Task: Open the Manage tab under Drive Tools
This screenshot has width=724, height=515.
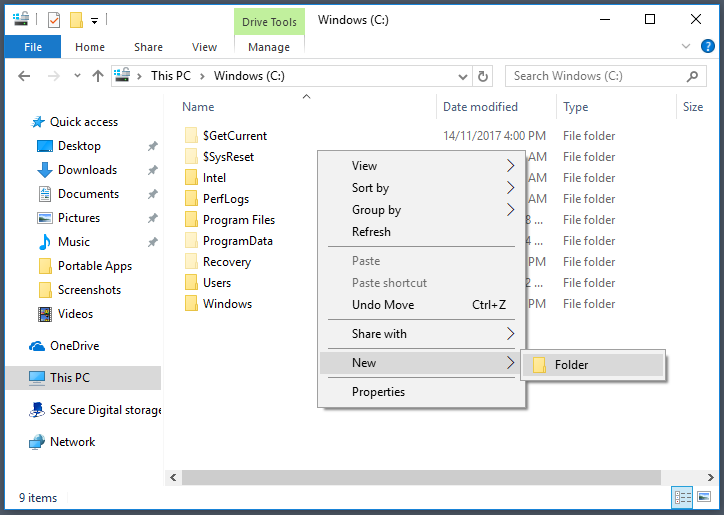Action: tap(269, 47)
